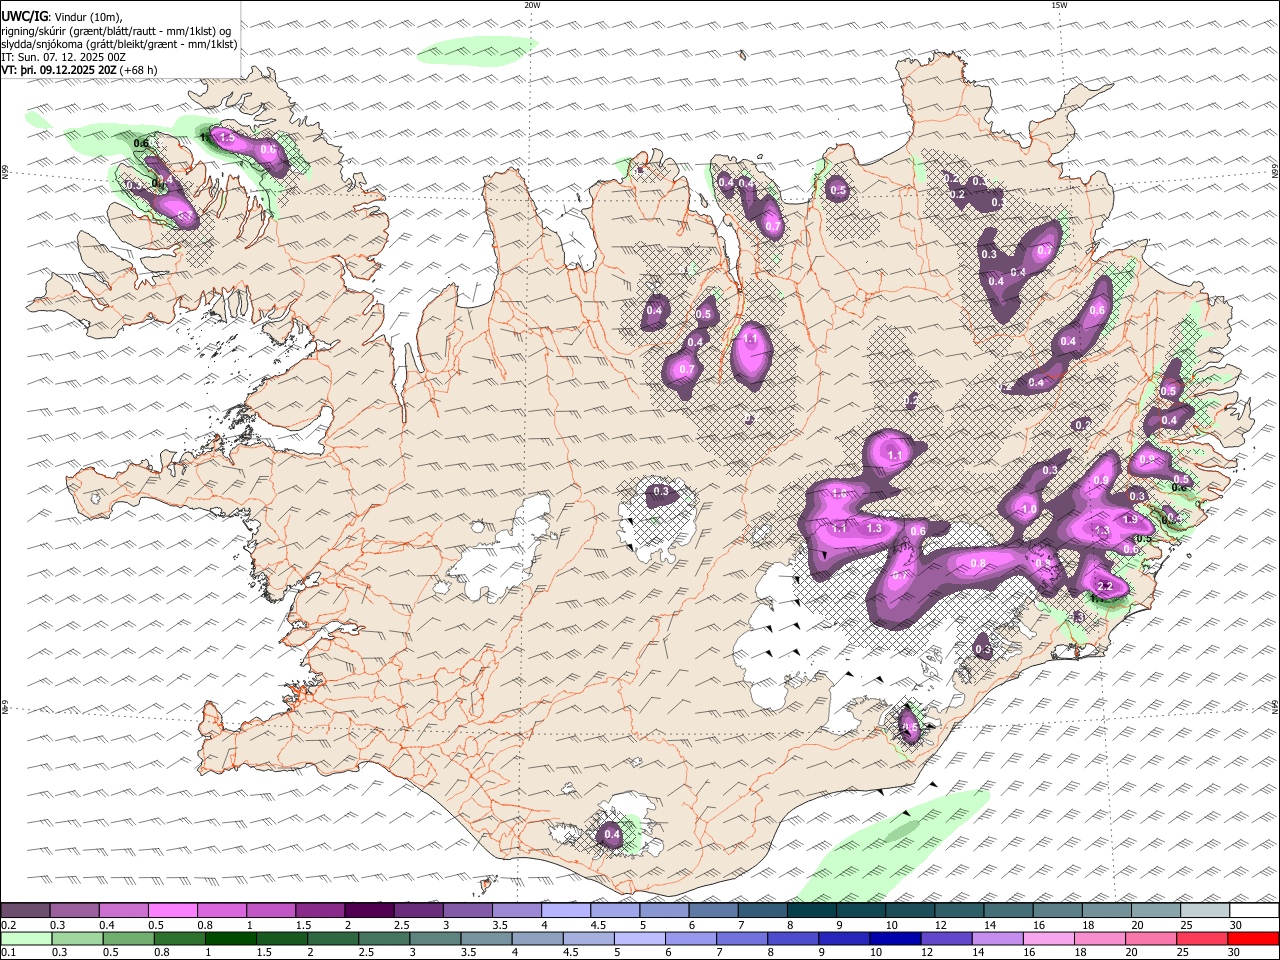Select pale green swatch between 0.1 and 0.3

click(25, 939)
